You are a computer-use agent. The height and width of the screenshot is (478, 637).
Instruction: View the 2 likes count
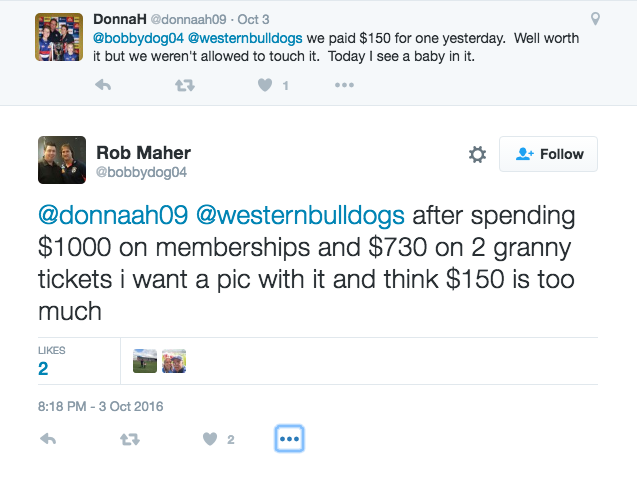tap(43, 368)
